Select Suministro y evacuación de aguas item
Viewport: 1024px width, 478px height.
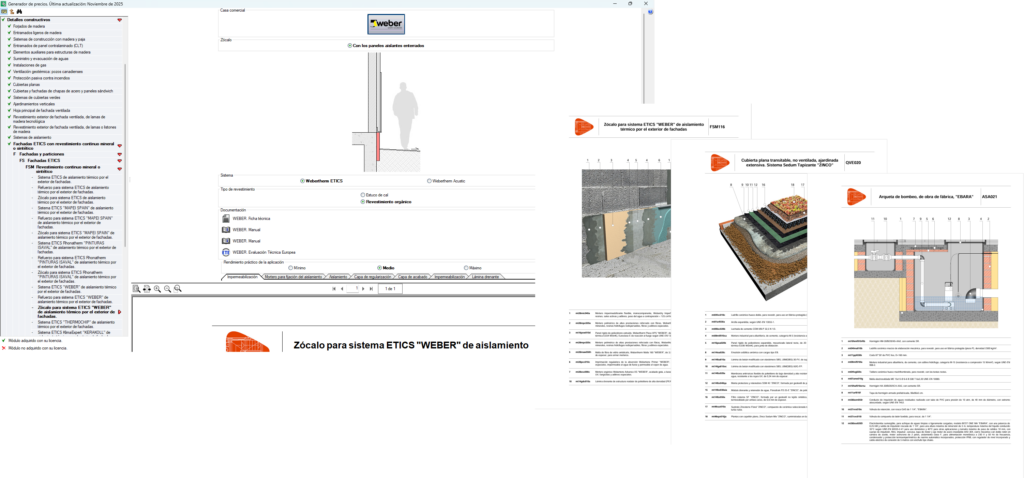pyautogui.click(x=41, y=59)
